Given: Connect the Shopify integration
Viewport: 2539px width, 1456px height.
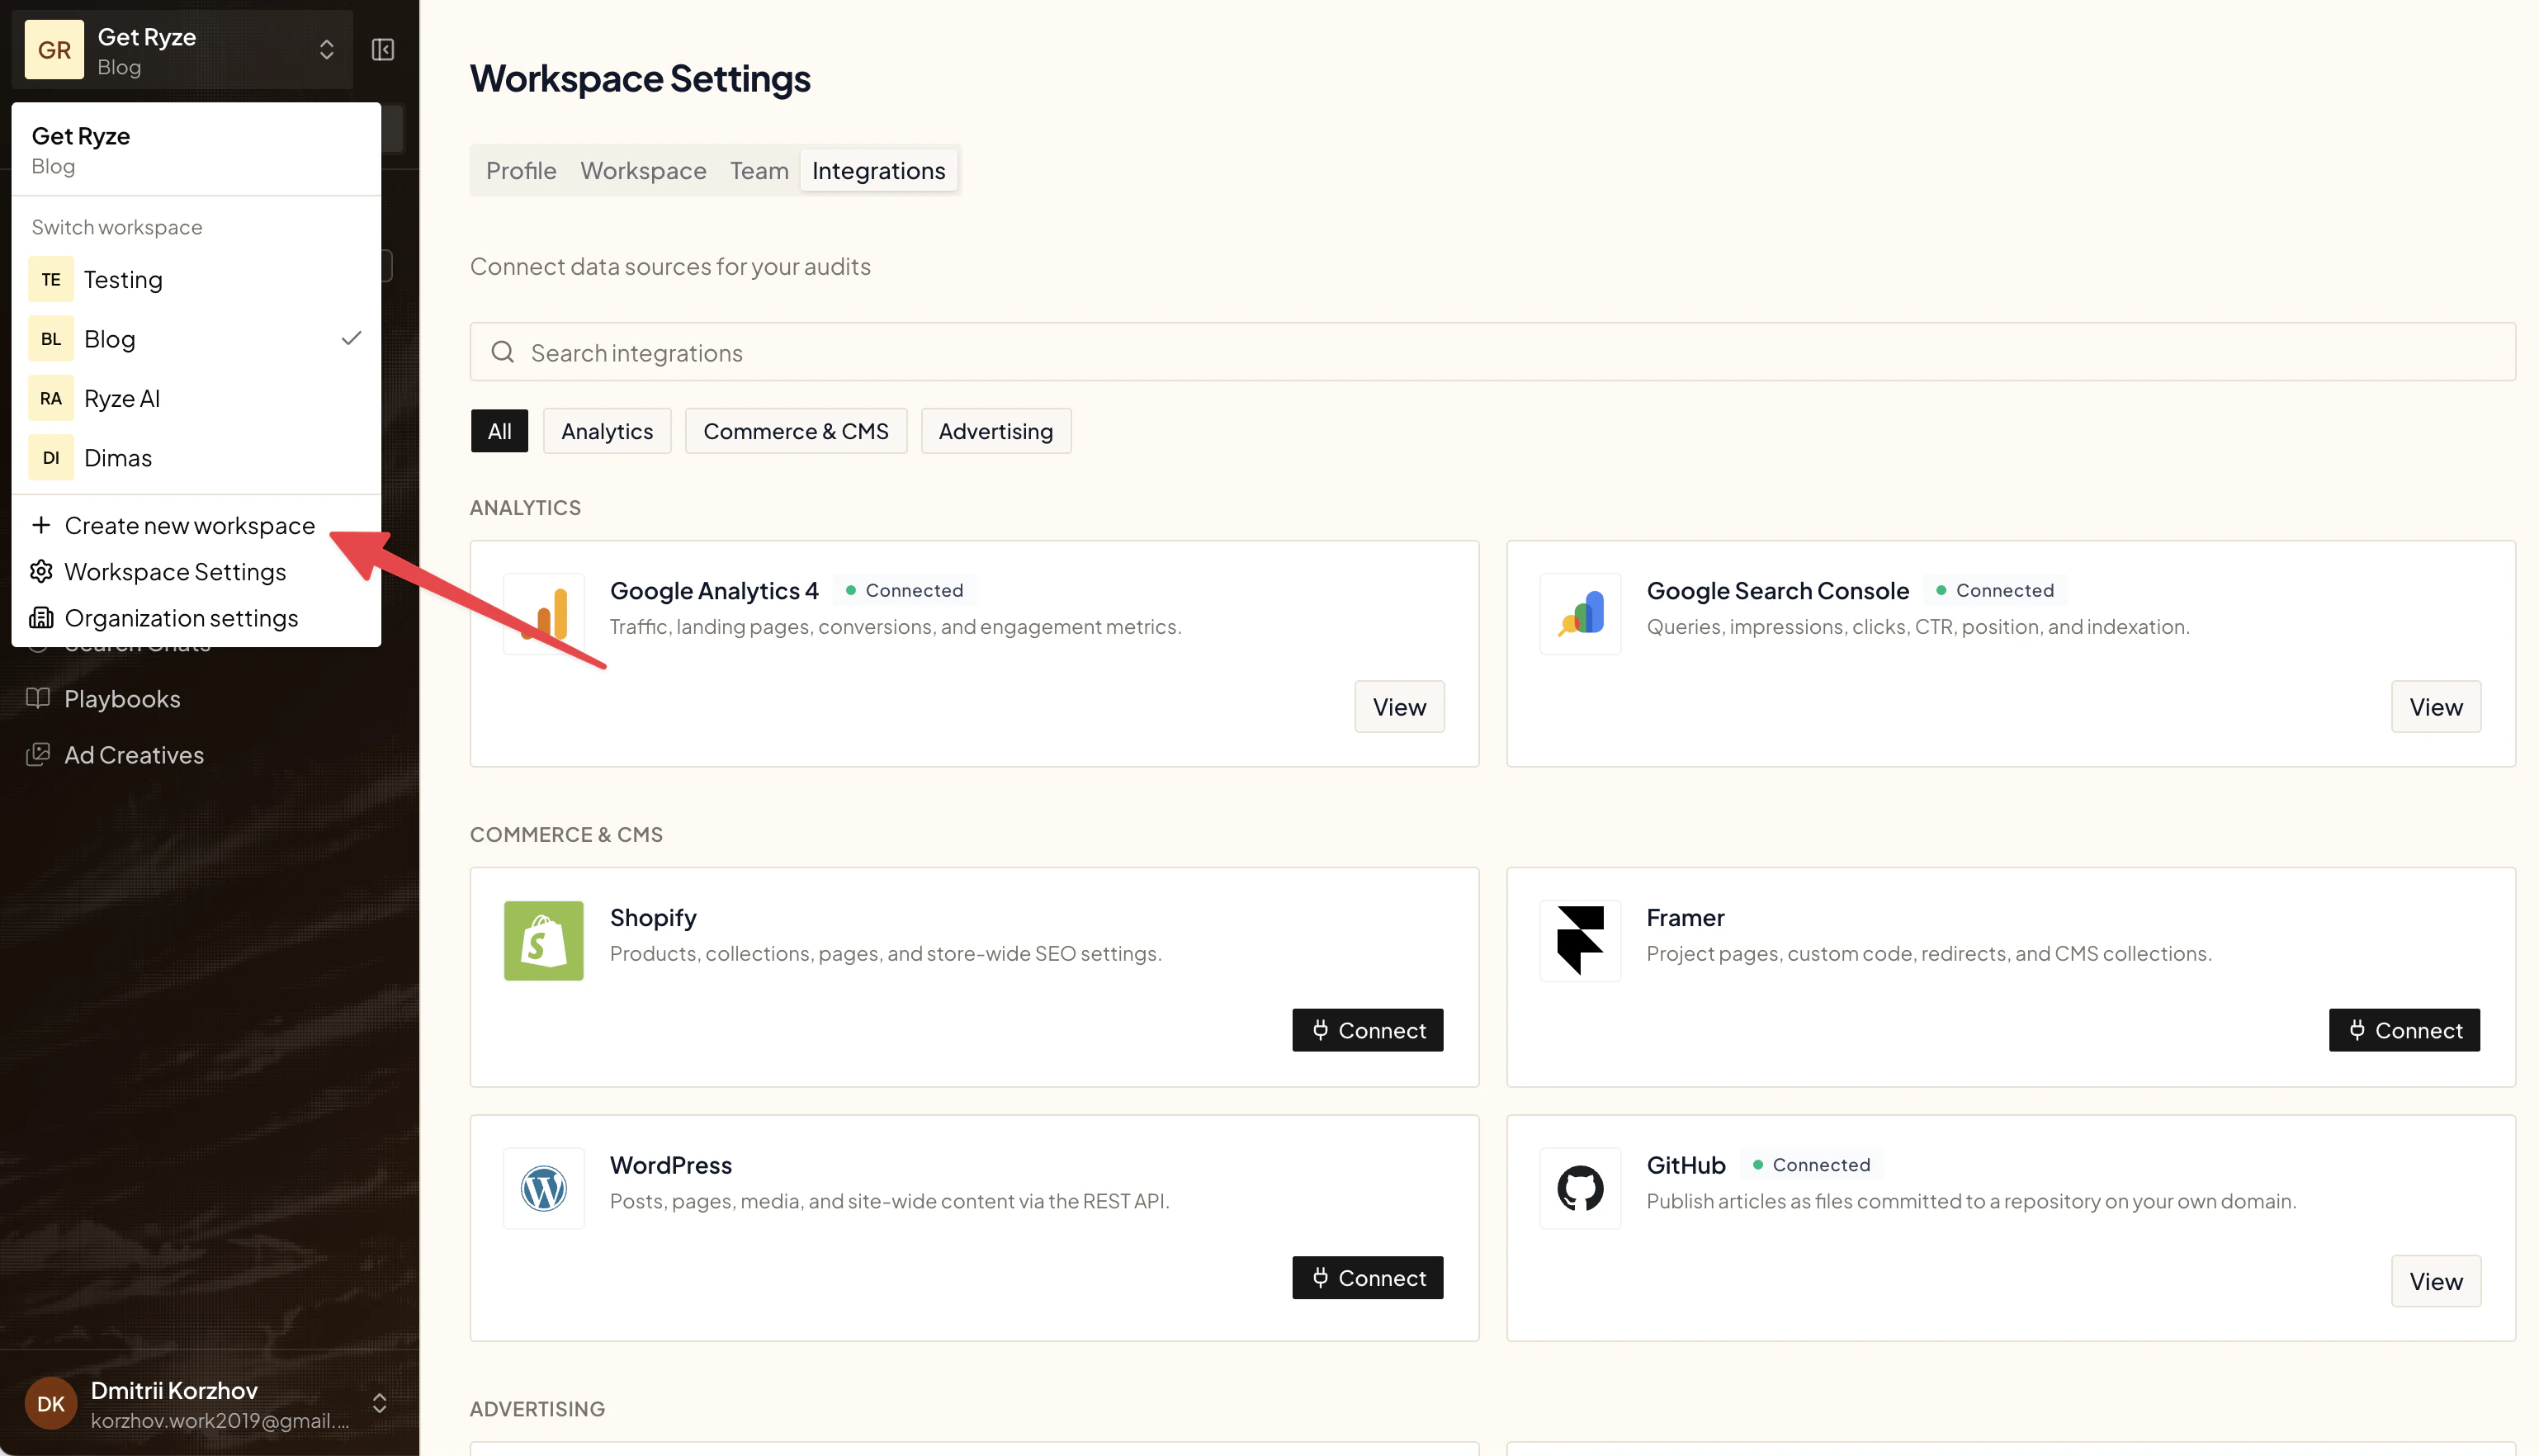Looking at the screenshot, I should pos(1367,1030).
